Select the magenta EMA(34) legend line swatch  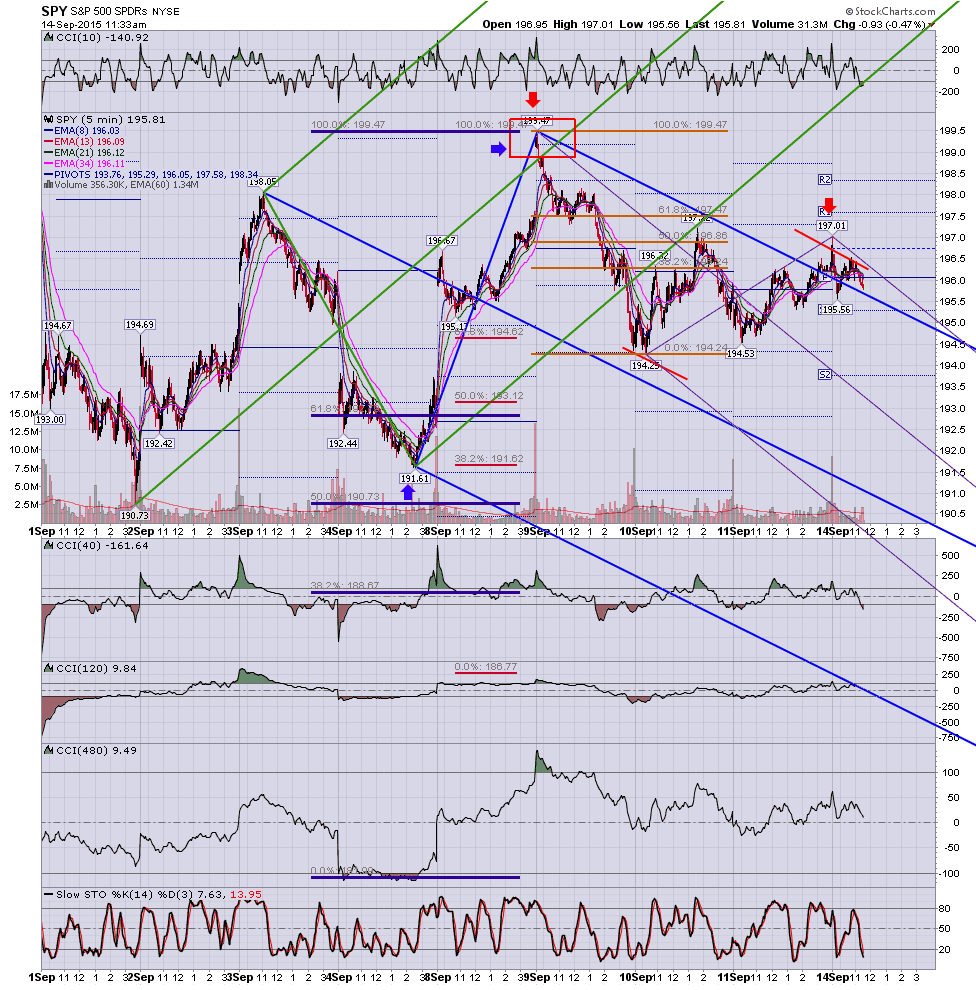tap(48, 164)
